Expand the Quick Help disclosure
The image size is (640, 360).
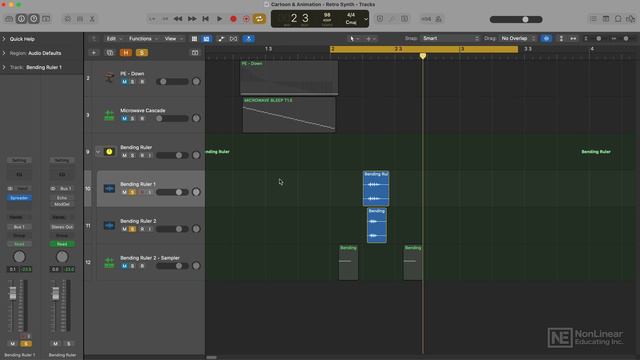click(x=4, y=39)
